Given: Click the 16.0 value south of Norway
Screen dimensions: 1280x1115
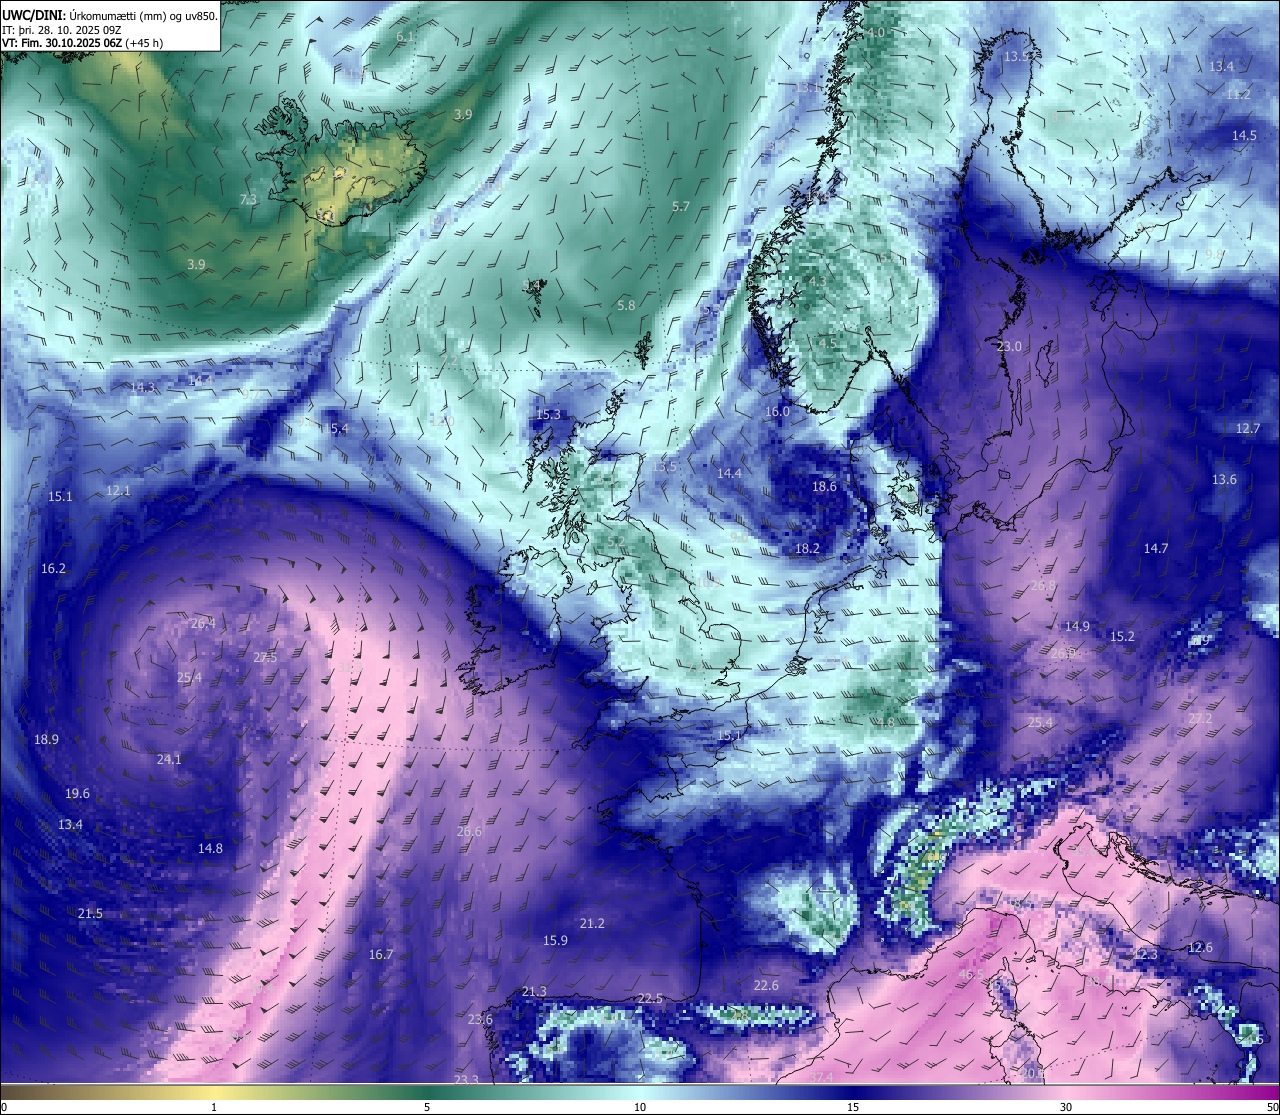Looking at the screenshot, I should (x=777, y=412).
